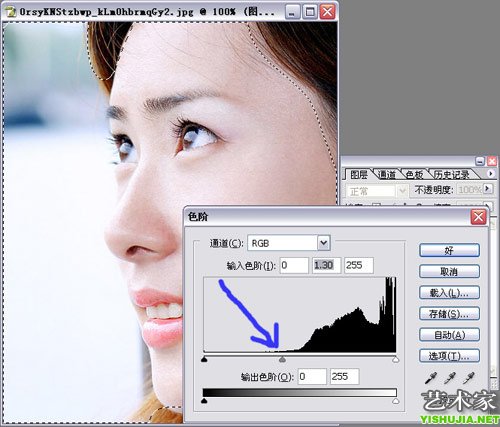Click the 自动(A) auto button
The height and width of the screenshot is (427, 500).
point(449,335)
